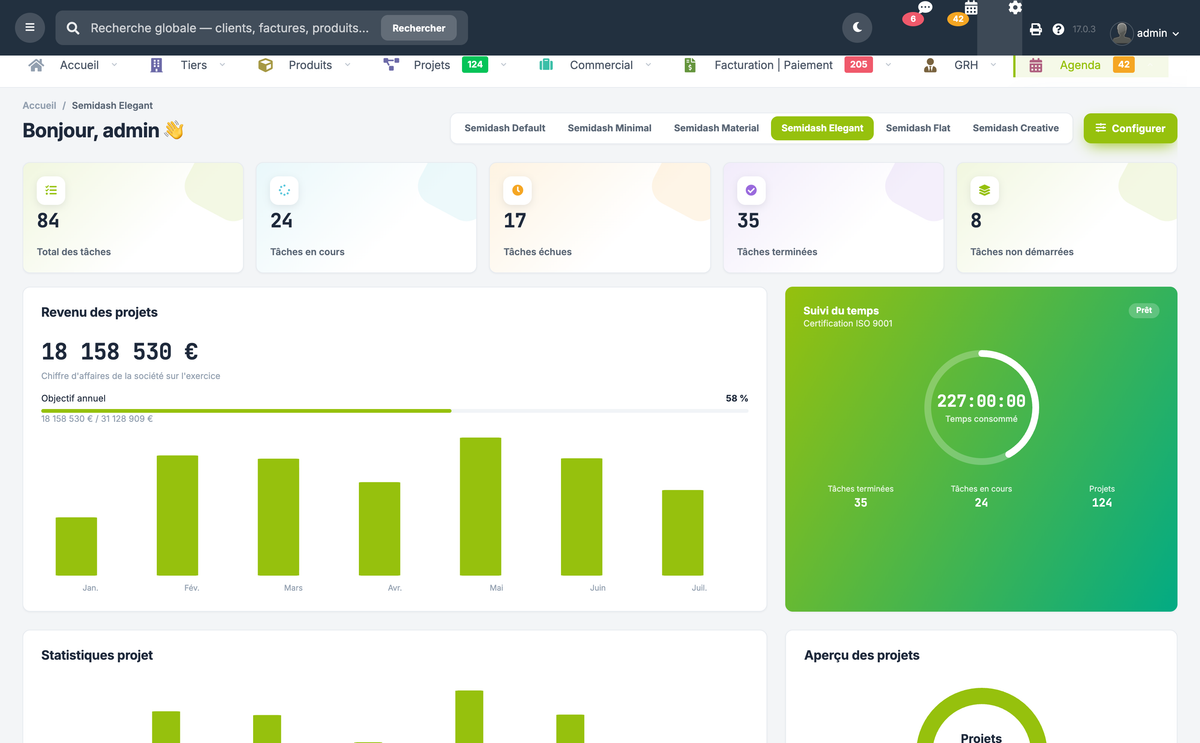
Task: Click the Jan. revenue bar
Action: 76,546
